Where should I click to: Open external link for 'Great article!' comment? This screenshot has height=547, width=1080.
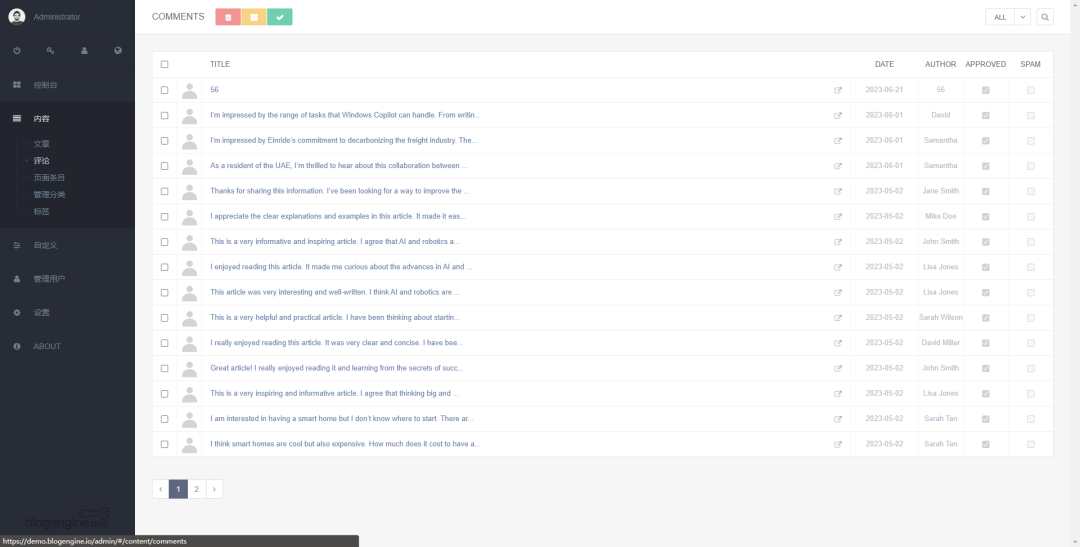(838, 369)
